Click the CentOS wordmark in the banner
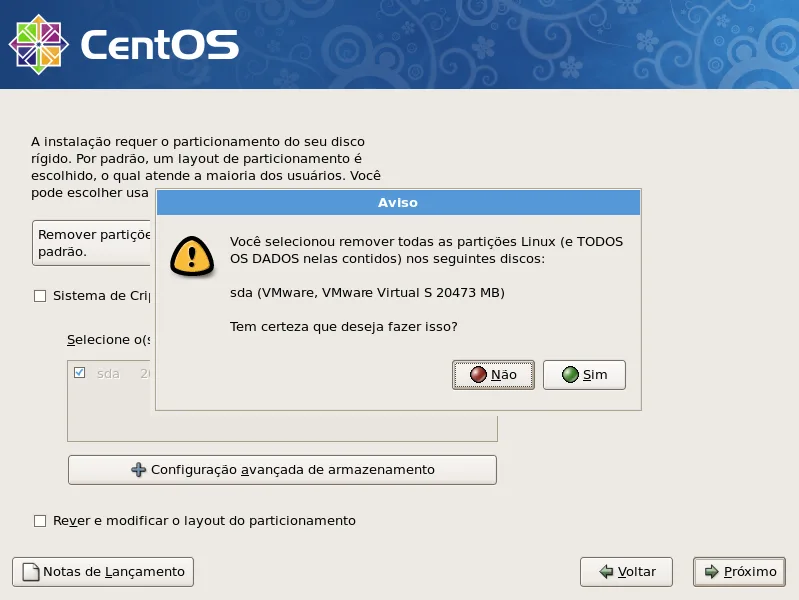 159,44
